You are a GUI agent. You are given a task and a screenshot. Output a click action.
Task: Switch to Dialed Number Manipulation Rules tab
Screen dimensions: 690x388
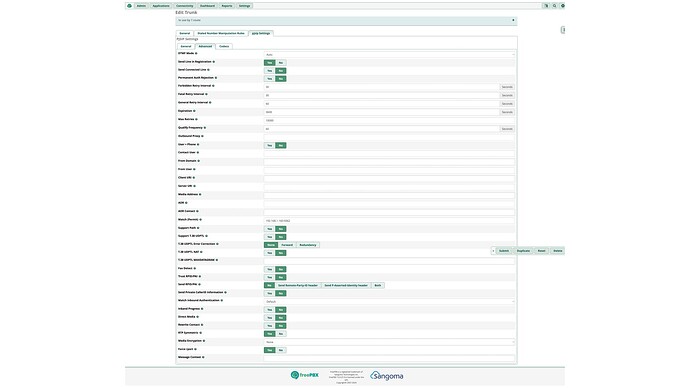pos(221,33)
